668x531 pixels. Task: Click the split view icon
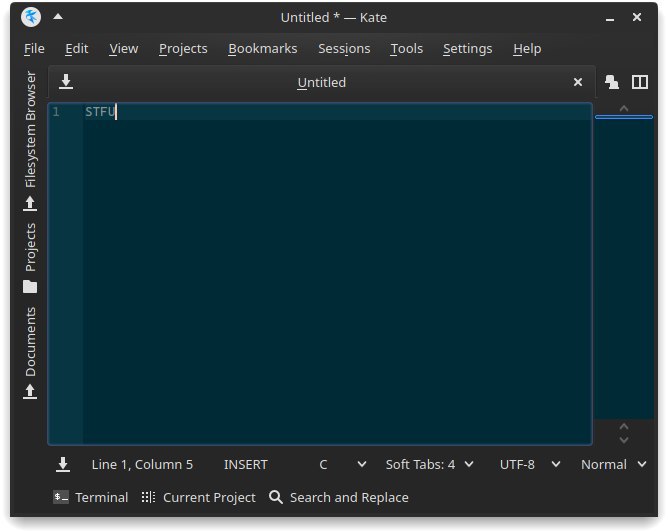pos(640,82)
